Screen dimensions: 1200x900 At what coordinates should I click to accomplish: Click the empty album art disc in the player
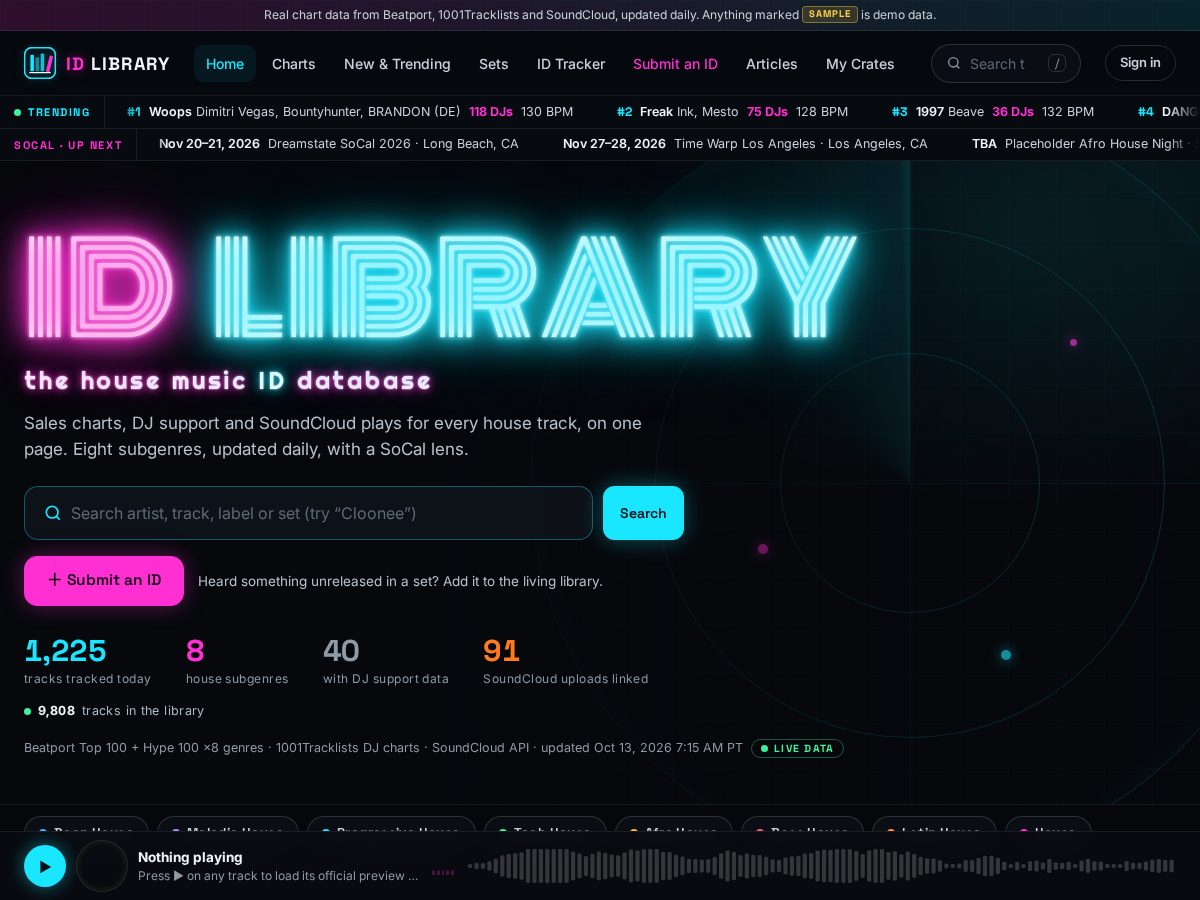click(102, 866)
